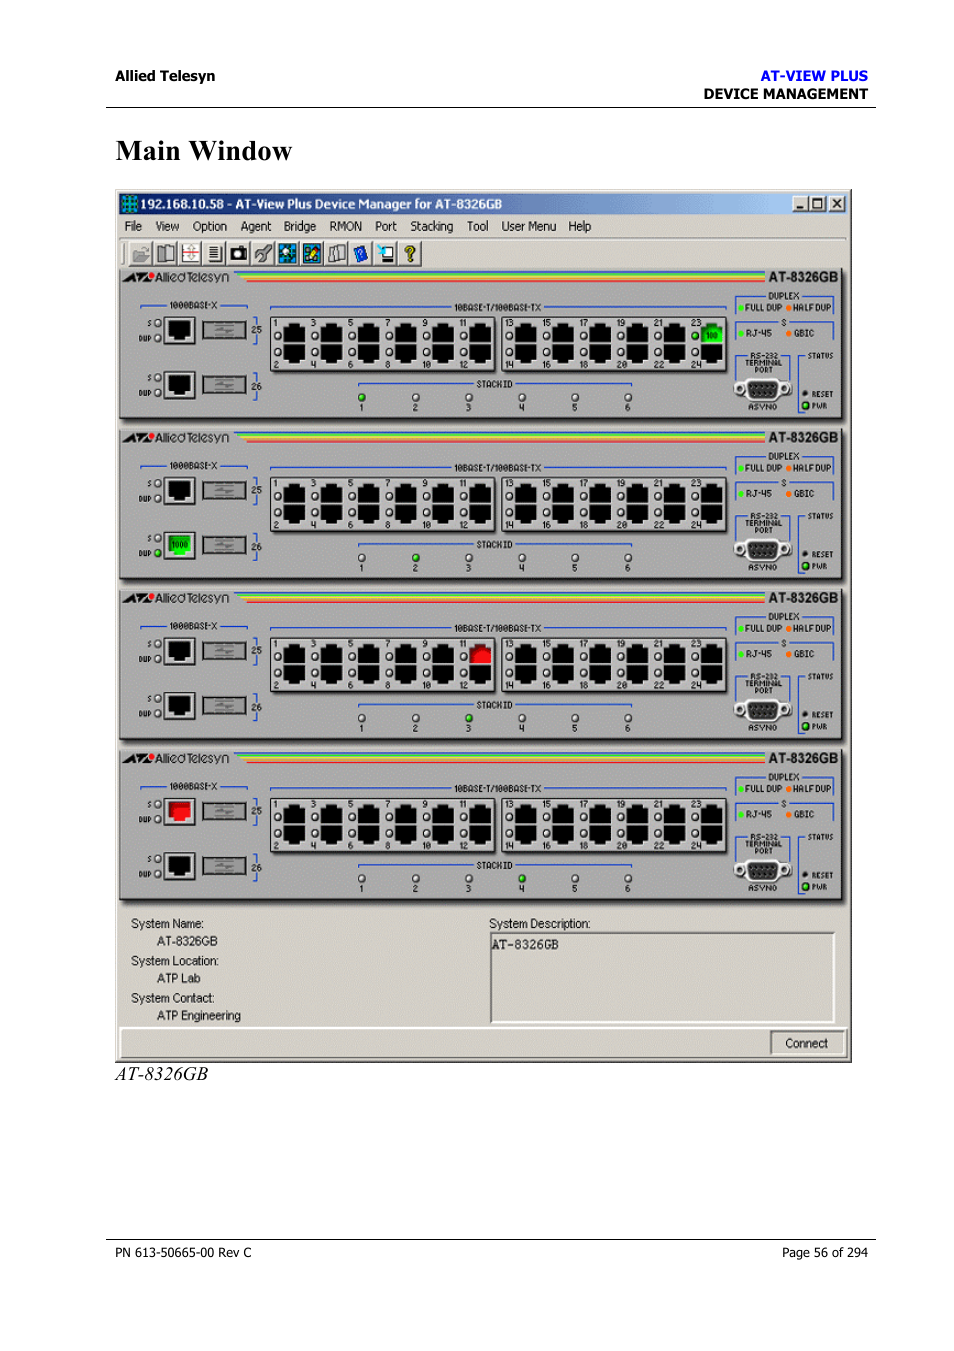The image size is (954, 1351).
Task: Click the Connect button
Action: click(x=807, y=1043)
